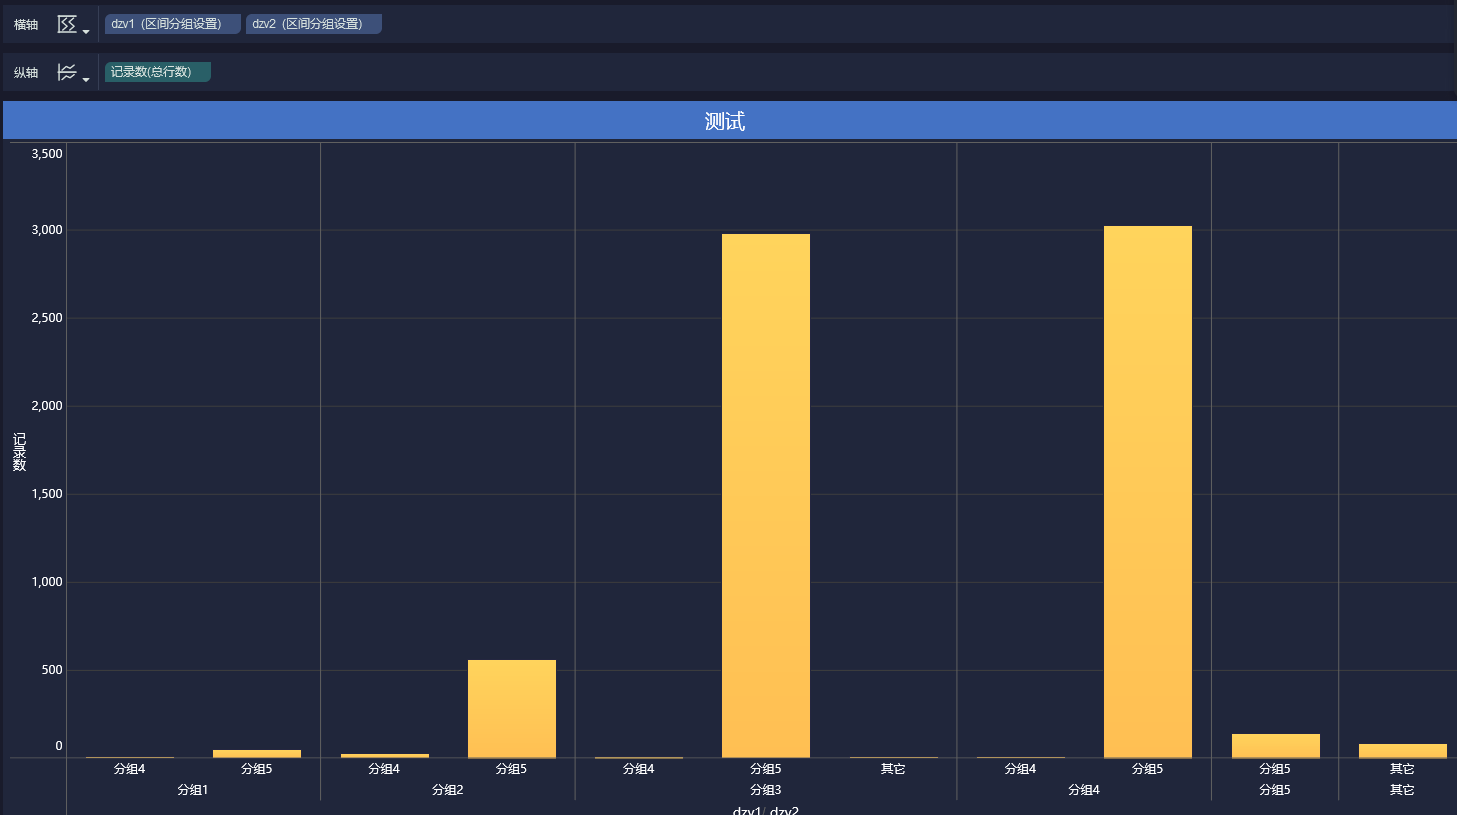Open dropdown arrow beside vertical axis icon
1457x815 pixels.
[86, 80]
